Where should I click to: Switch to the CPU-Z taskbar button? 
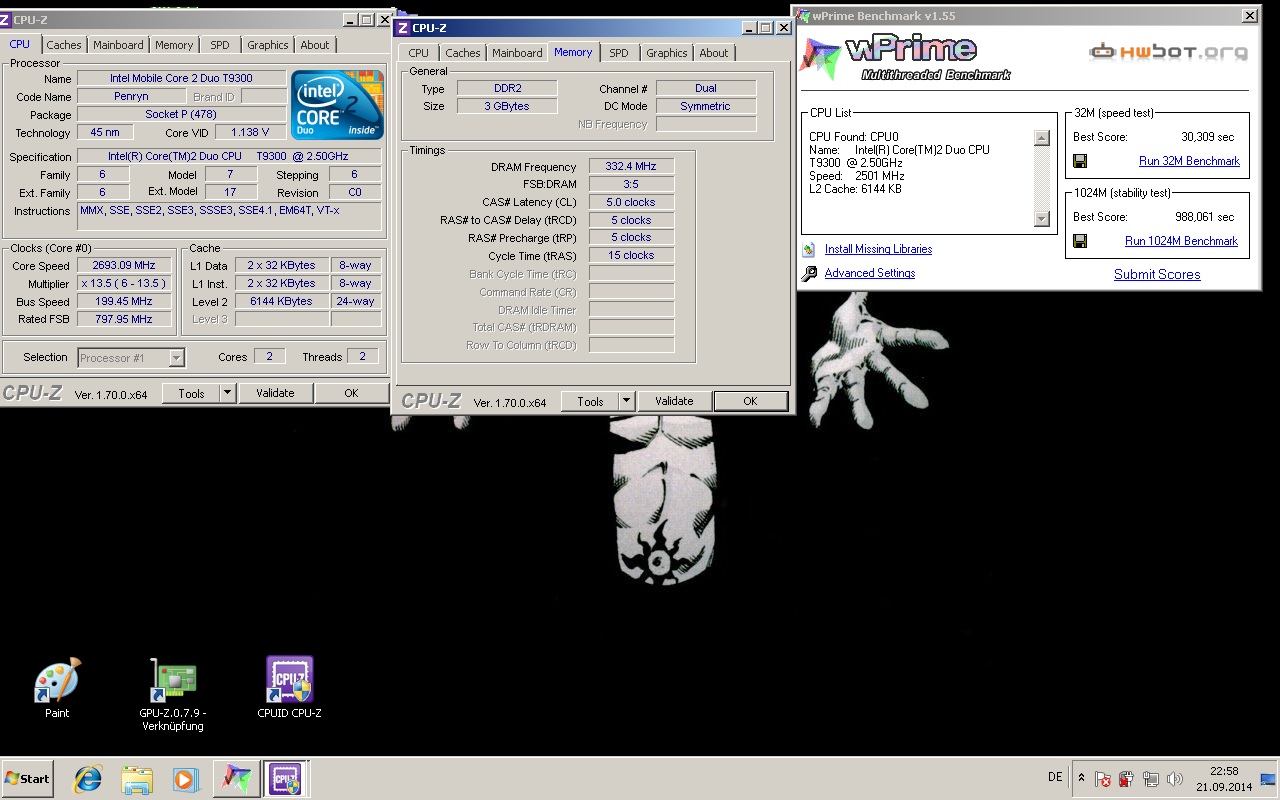(285, 779)
